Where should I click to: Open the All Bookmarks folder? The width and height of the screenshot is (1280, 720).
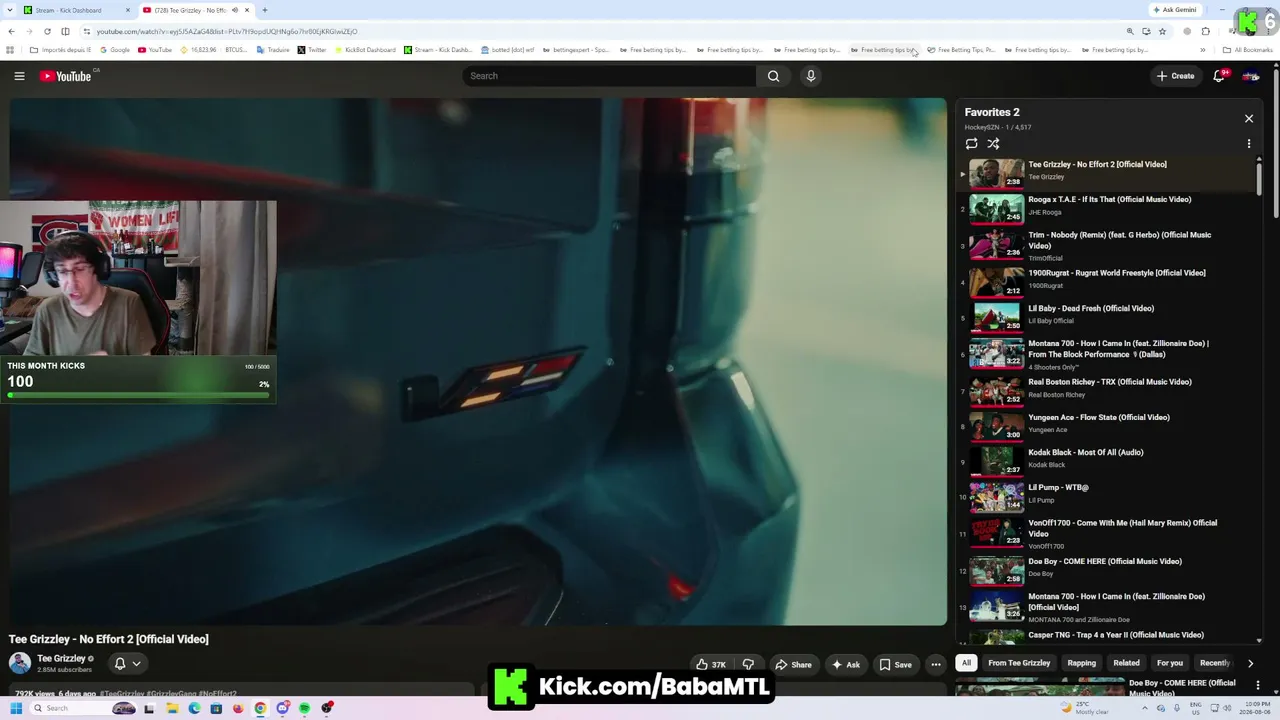coord(1247,50)
